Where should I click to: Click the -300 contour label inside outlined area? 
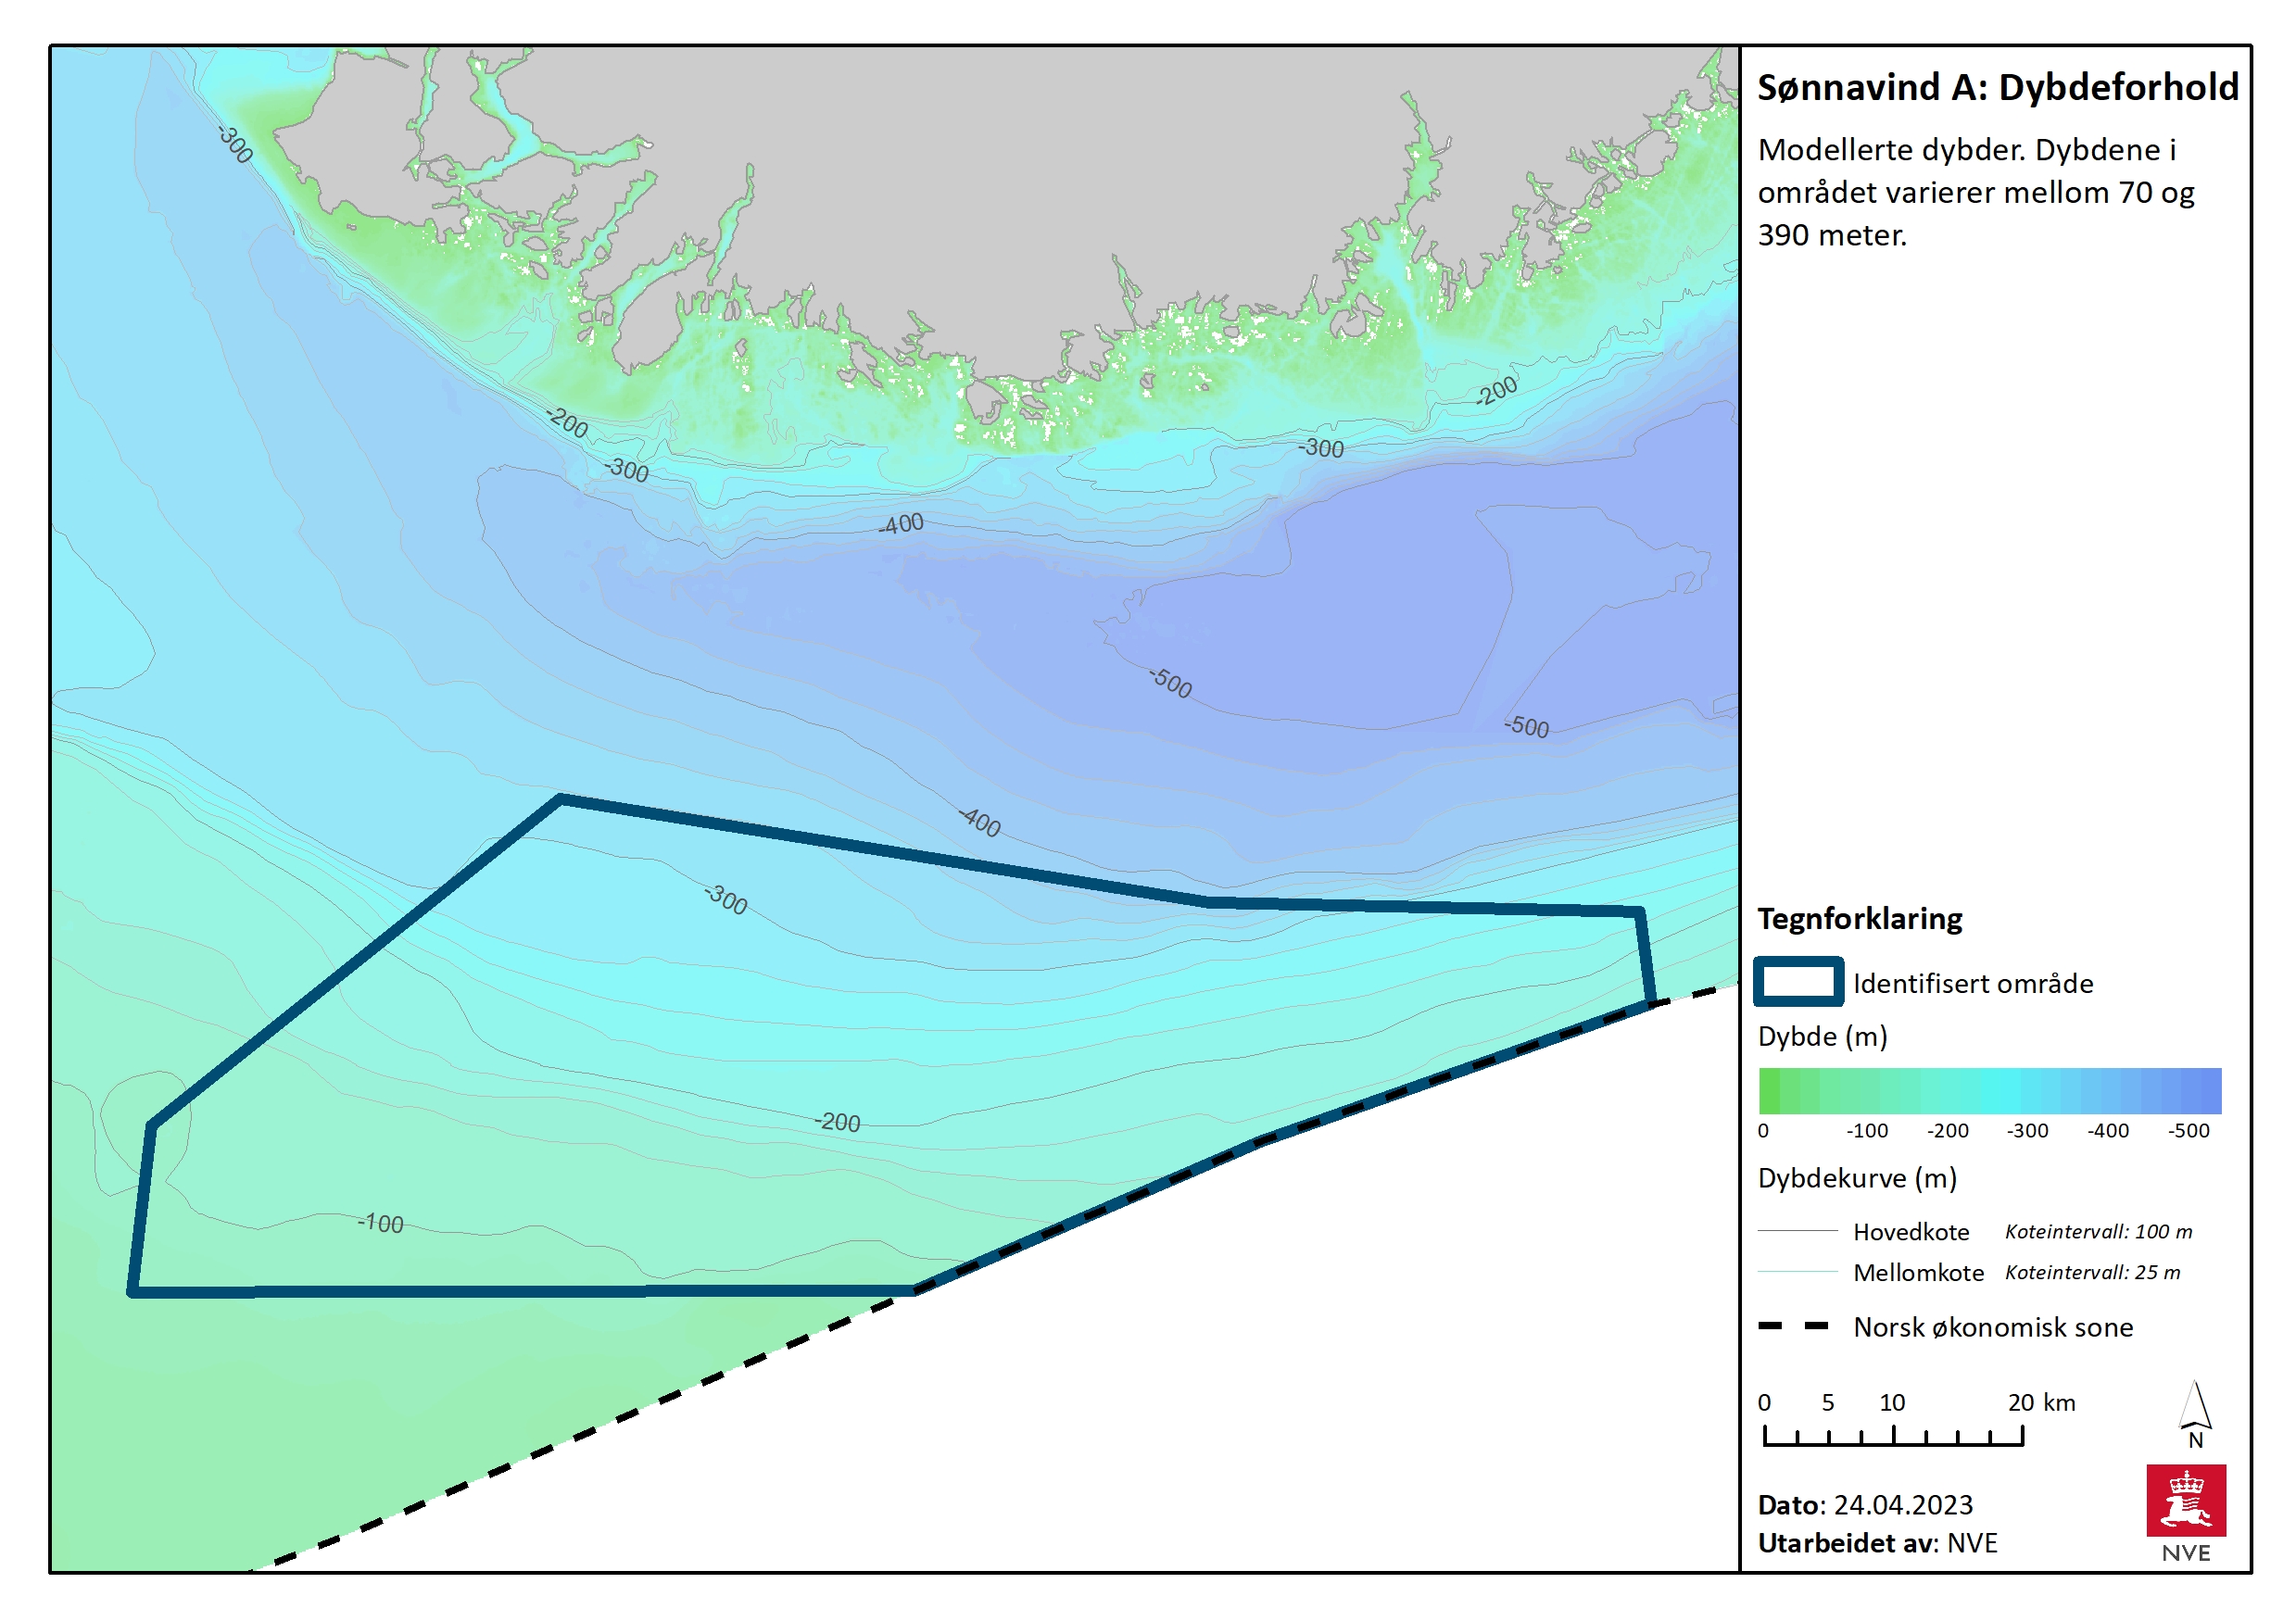pos(726,899)
